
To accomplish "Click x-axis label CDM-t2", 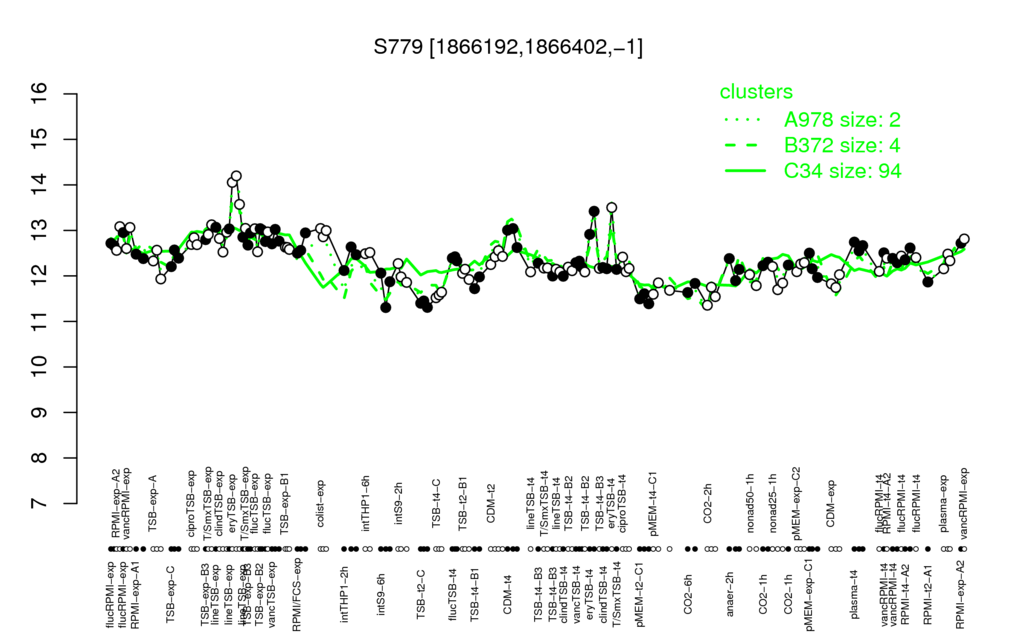I will [x=491, y=505].
